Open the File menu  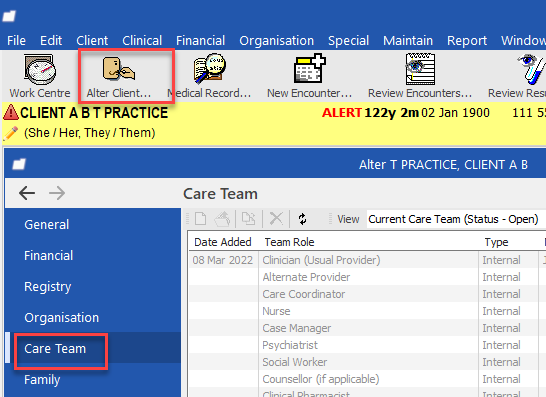(16, 41)
